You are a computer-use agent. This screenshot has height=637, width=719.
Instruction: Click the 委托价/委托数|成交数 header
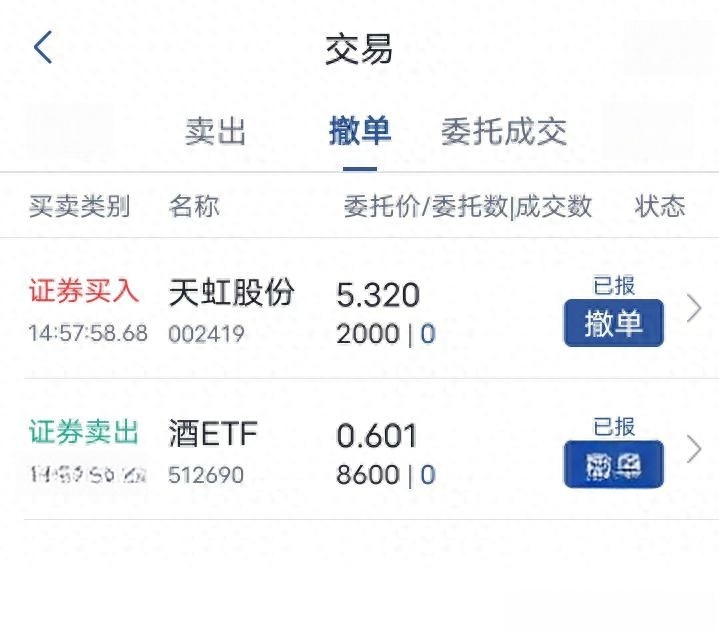pos(468,206)
